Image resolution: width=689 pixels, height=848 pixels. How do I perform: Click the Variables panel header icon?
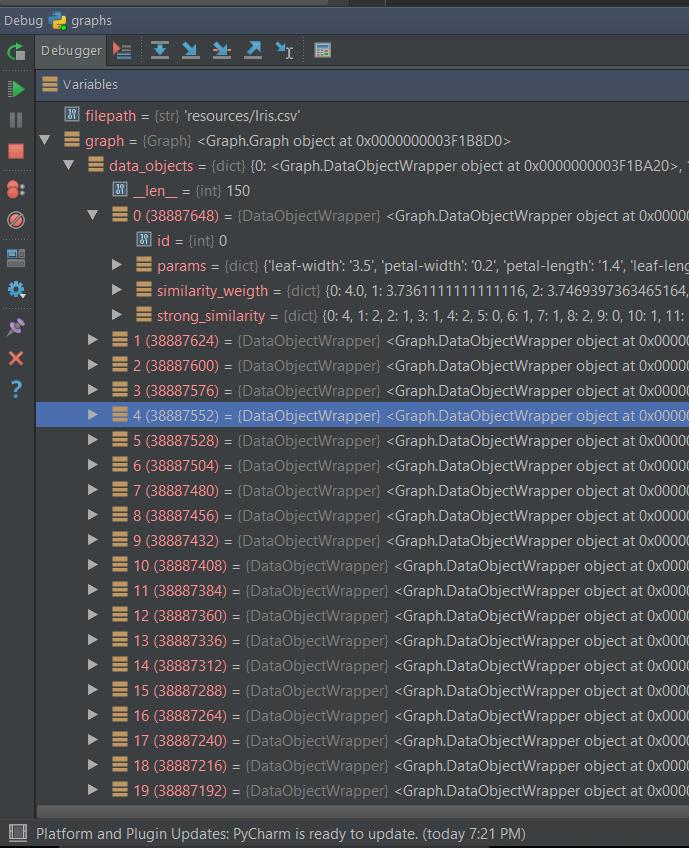[x=50, y=84]
